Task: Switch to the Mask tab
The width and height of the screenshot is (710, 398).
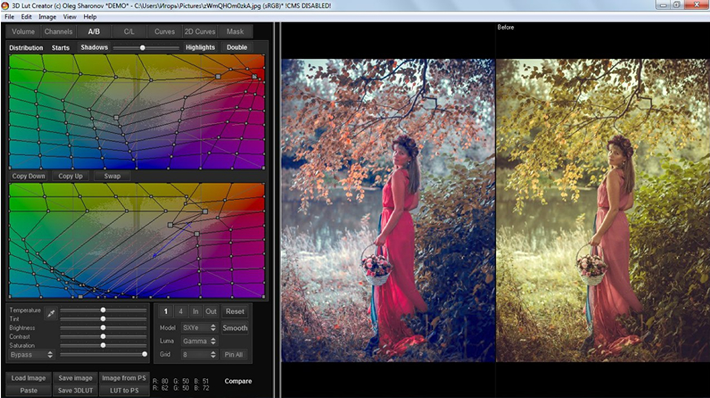Action: point(235,31)
